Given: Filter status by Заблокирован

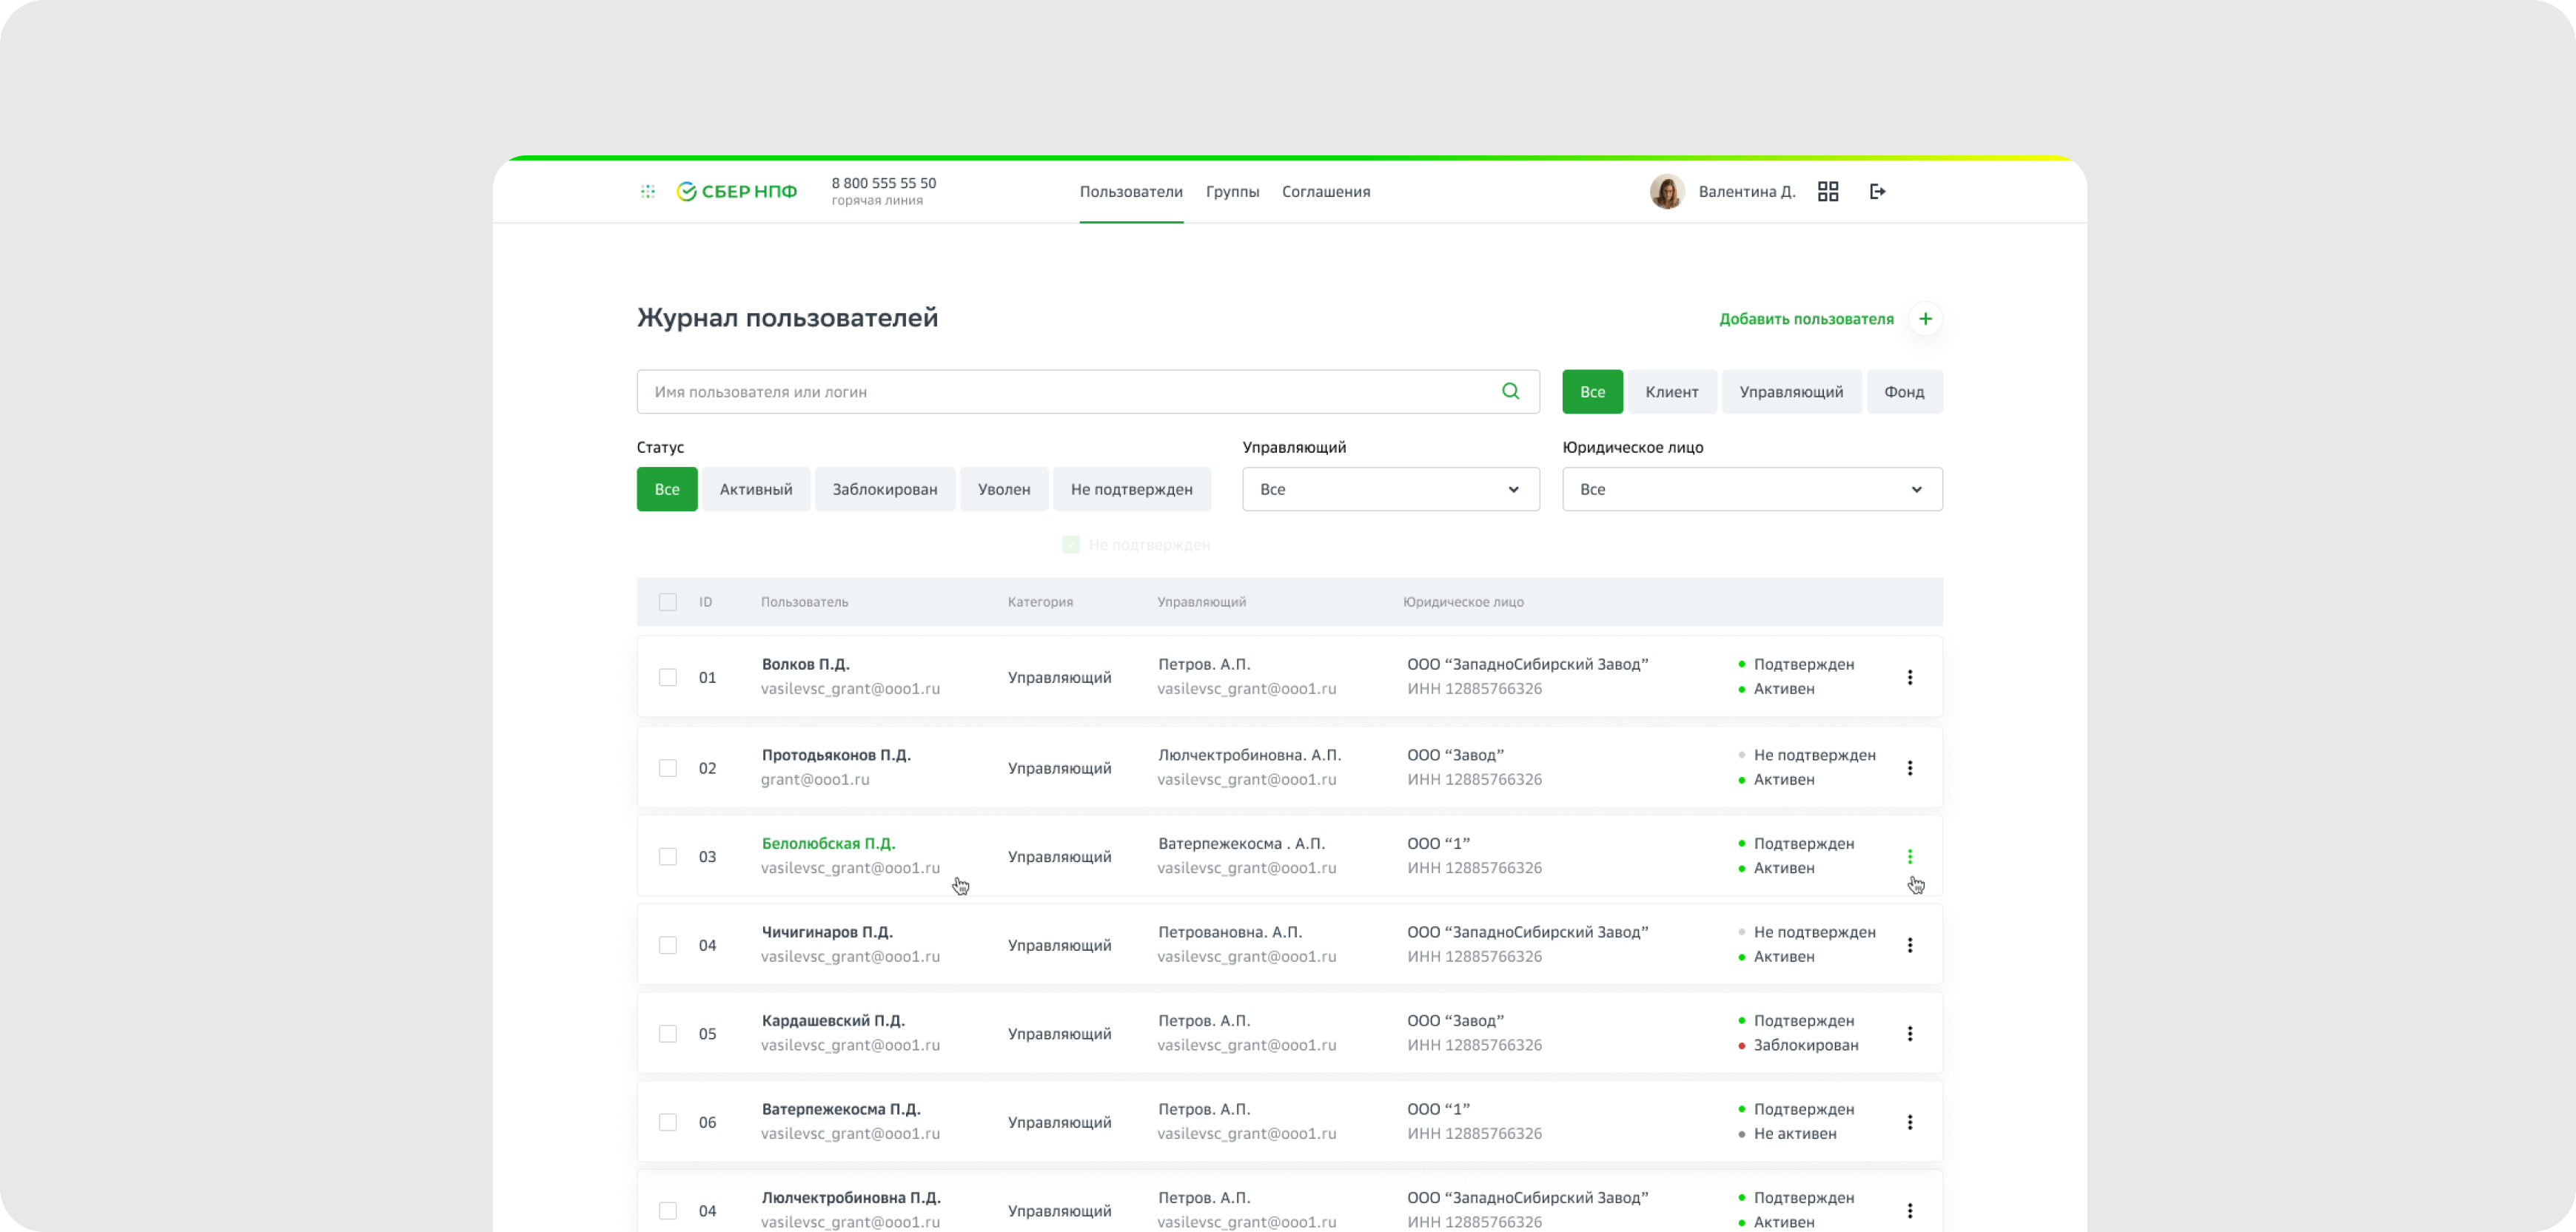Looking at the screenshot, I should click(884, 489).
